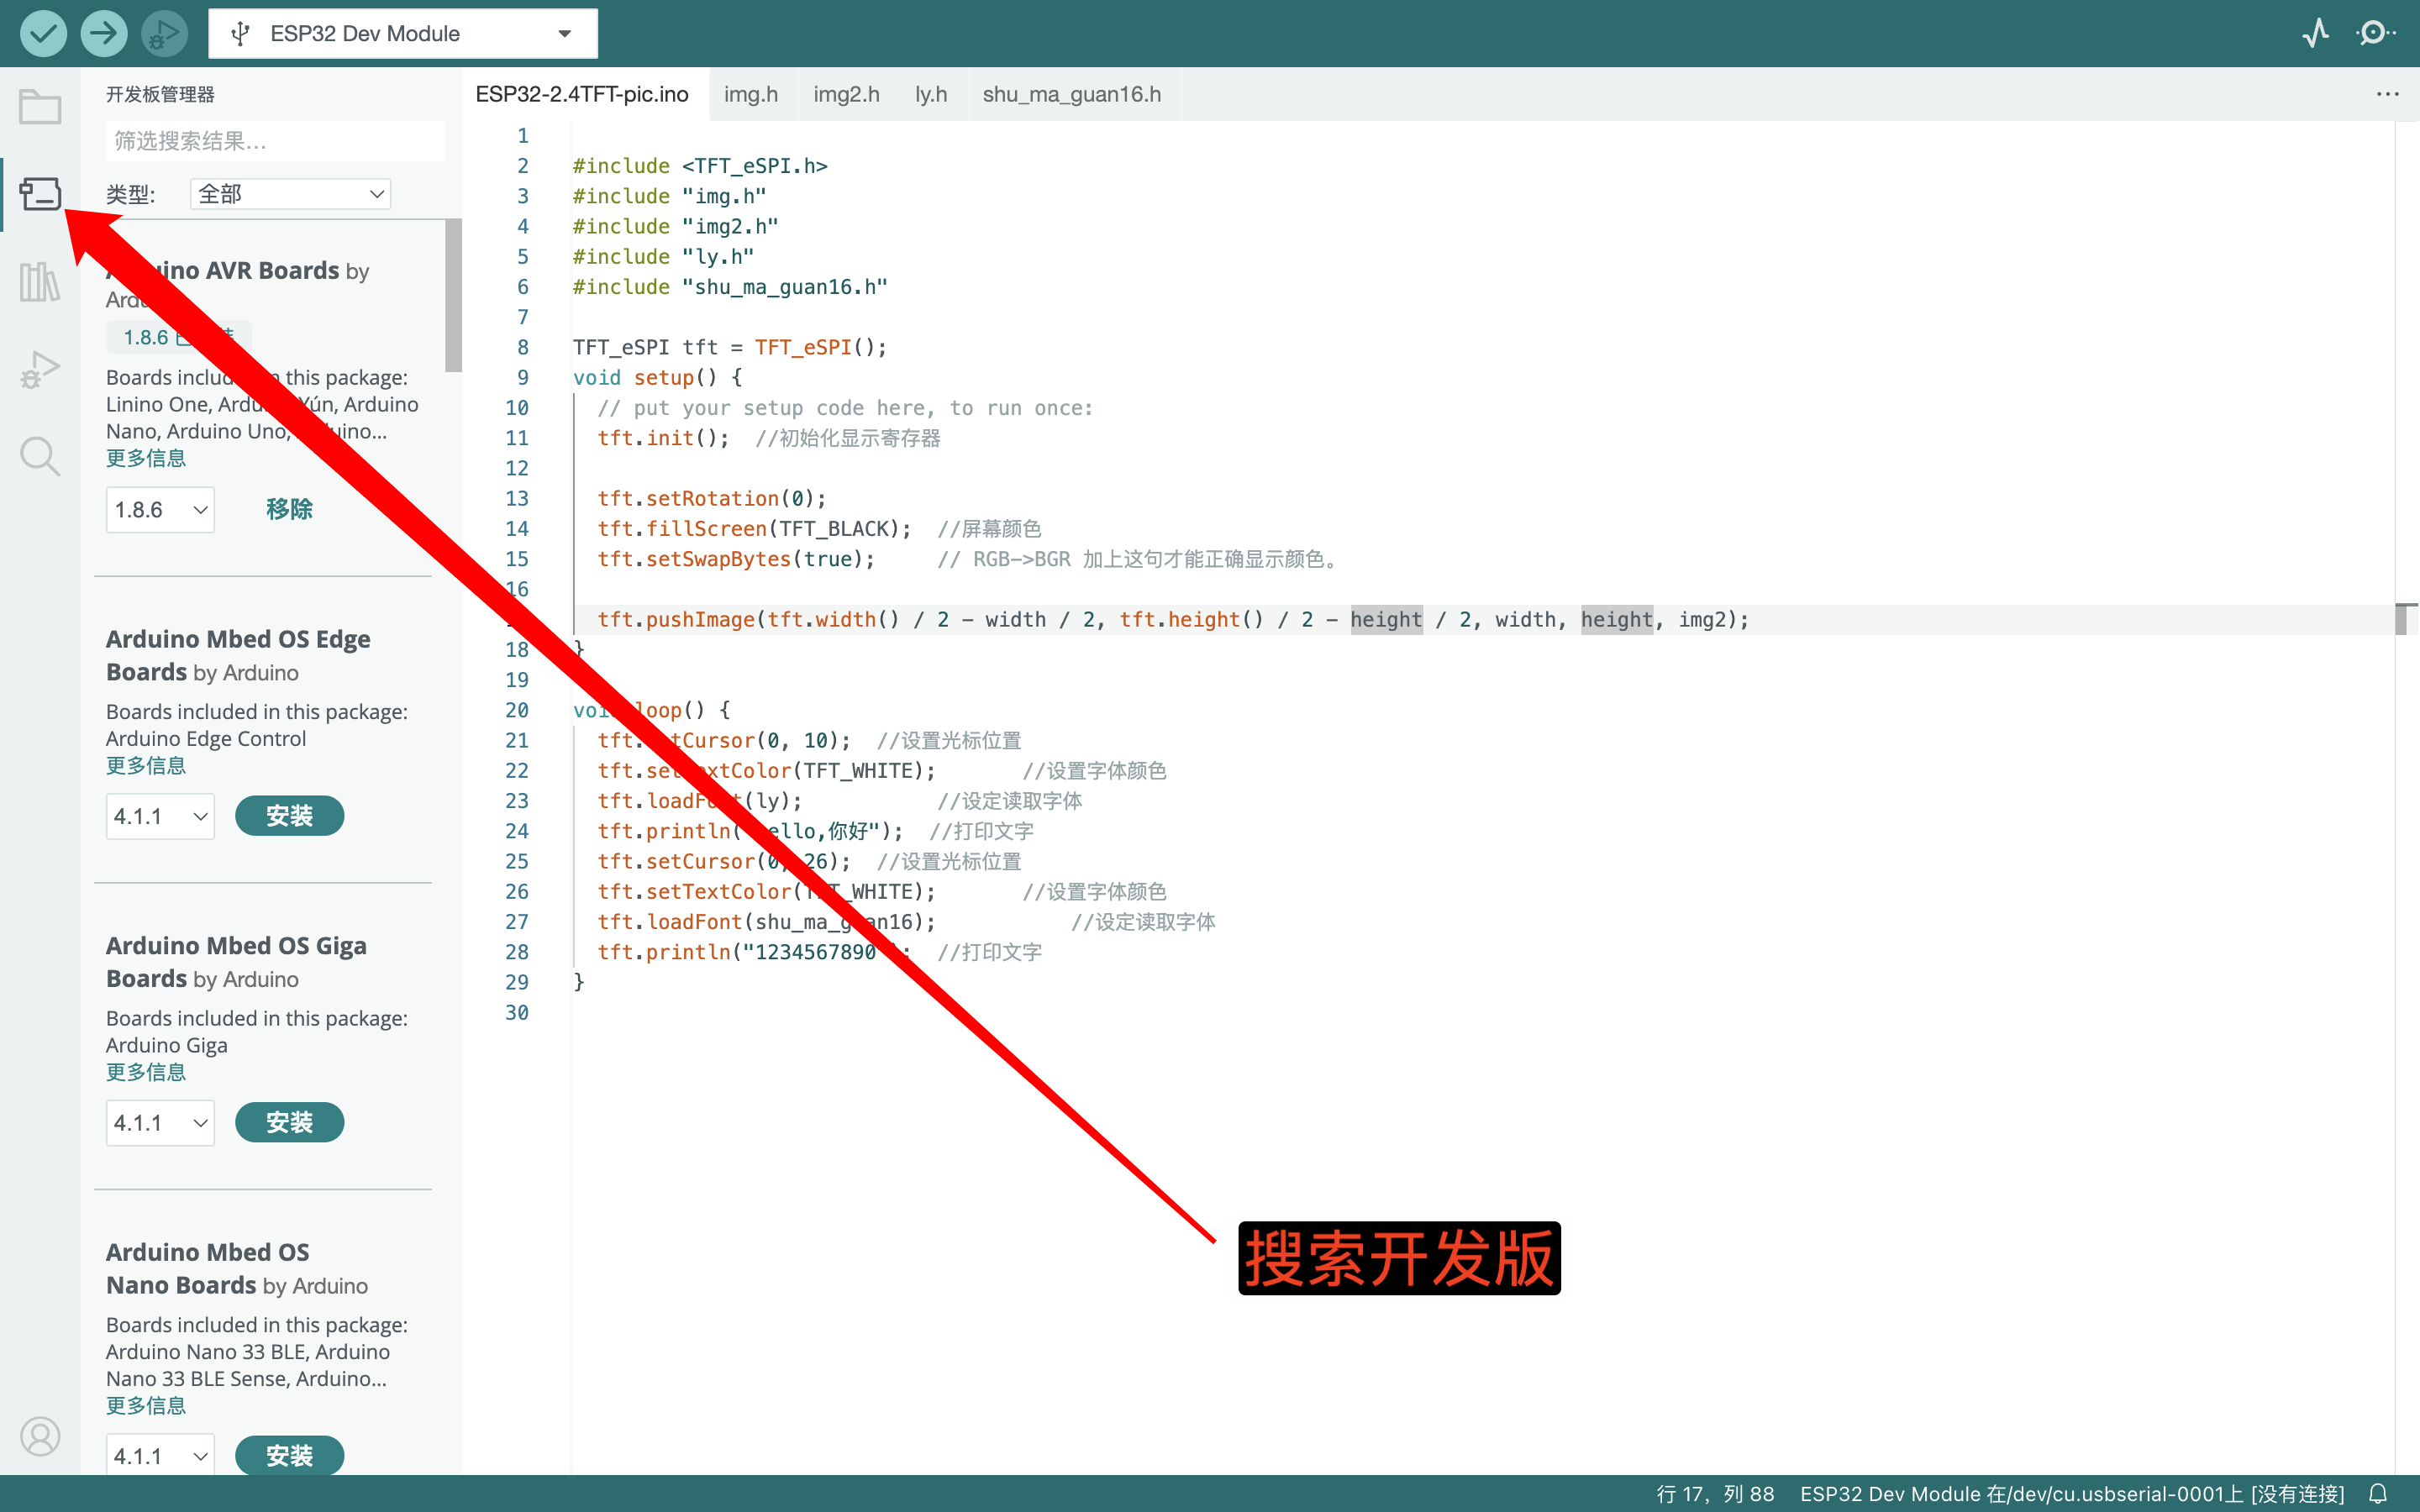Expand the ESP32 Dev Module board selector

(403, 33)
